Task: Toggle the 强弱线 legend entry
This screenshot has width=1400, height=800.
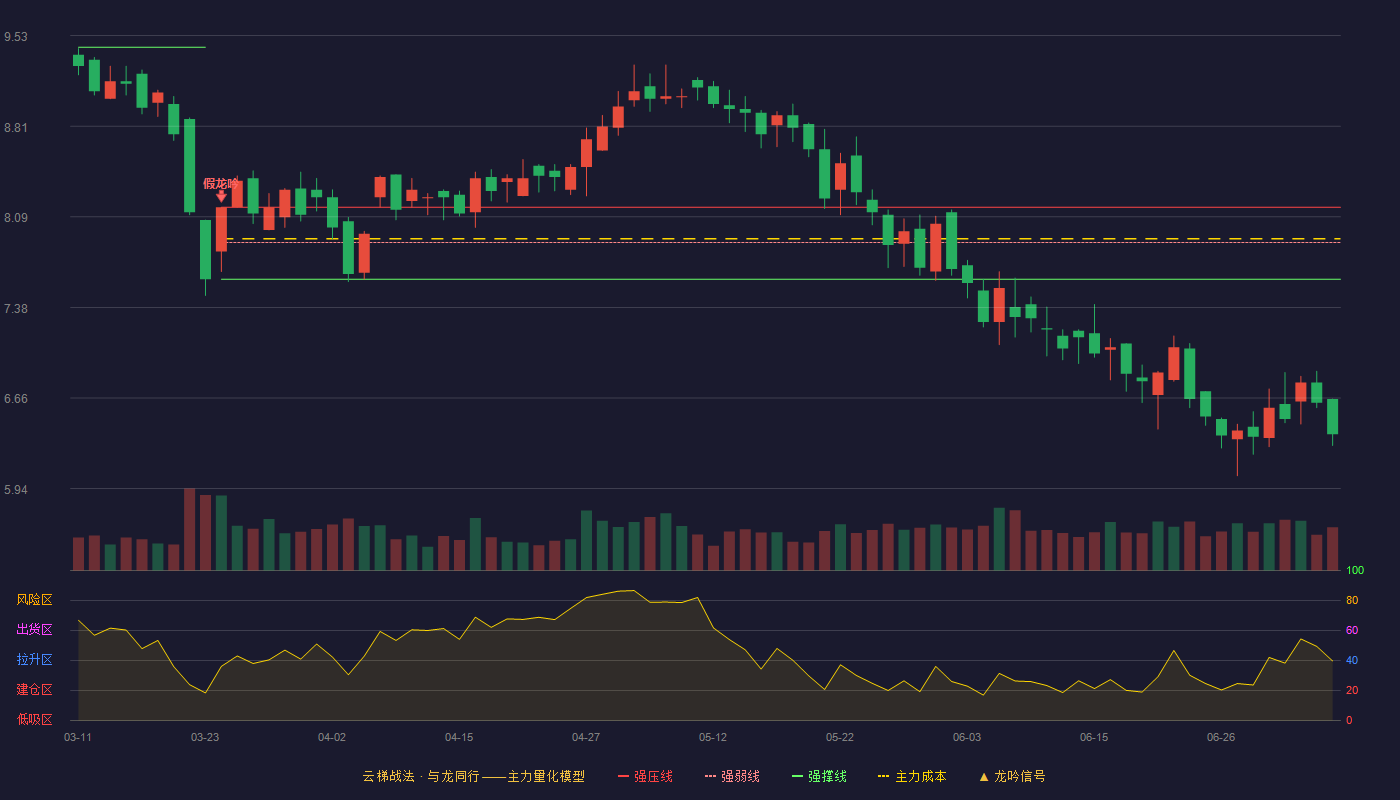Action: tap(732, 776)
